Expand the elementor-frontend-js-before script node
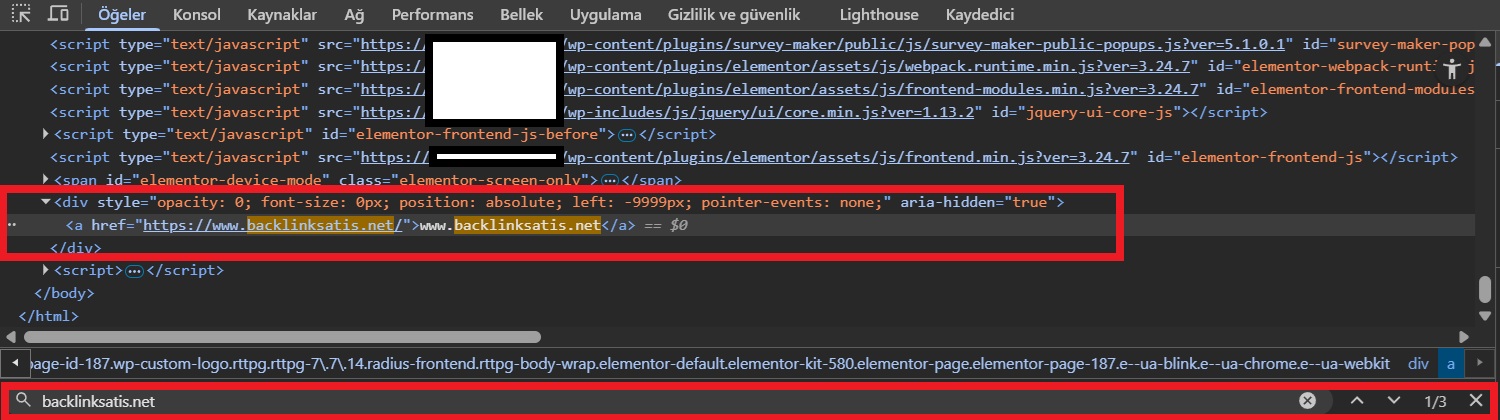This screenshot has height=420, width=1500. click(46, 134)
